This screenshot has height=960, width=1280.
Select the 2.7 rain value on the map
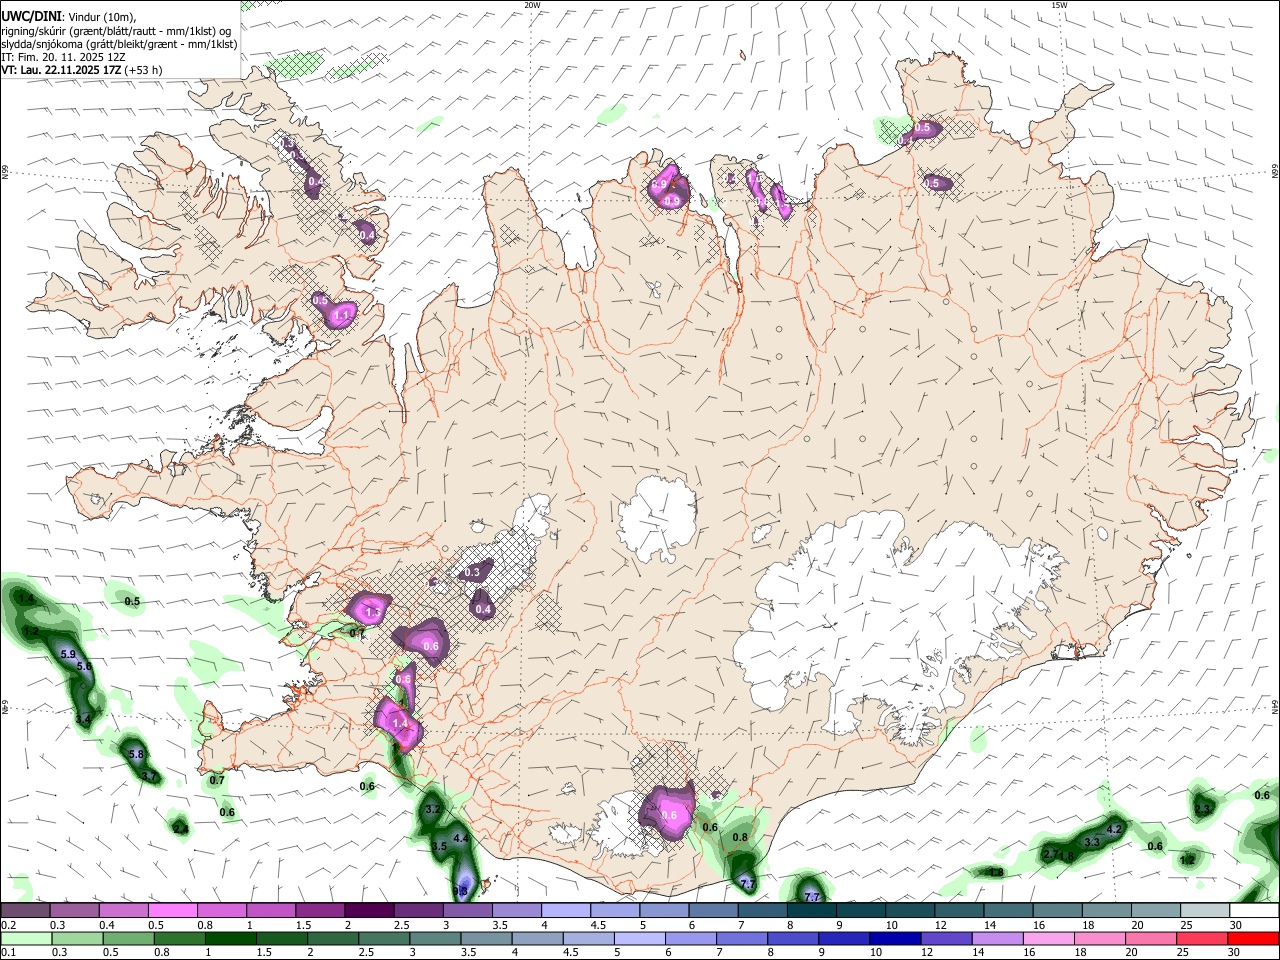(x=1050, y=854)
